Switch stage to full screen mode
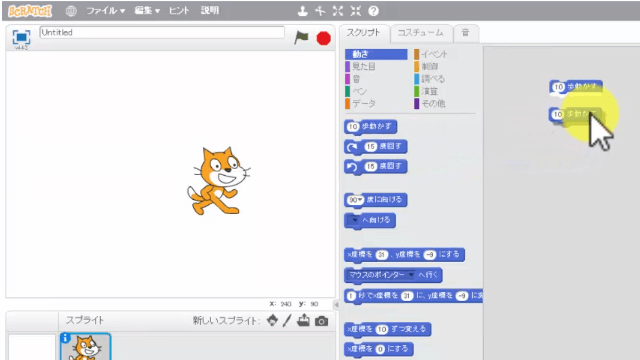This screenshot has width=640, height=360. pyautogui.click(x=21, y=37)
